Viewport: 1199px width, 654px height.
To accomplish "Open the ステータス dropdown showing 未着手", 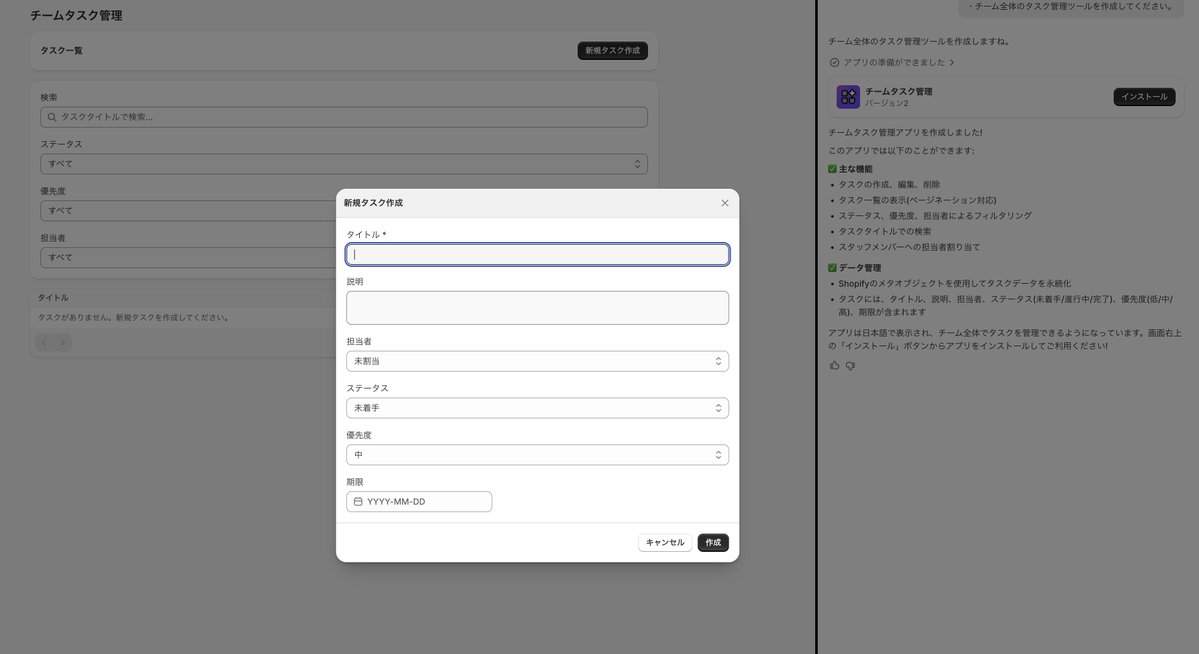I will (537, 408).
